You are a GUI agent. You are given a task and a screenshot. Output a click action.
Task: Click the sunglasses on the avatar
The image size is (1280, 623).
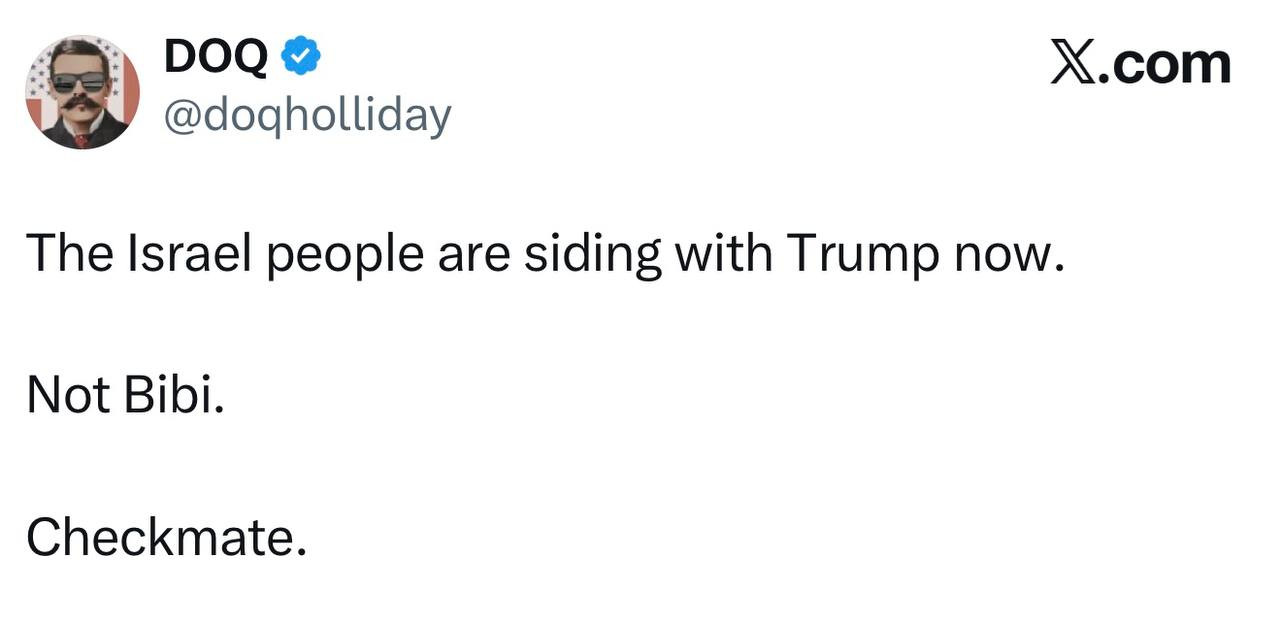point(79,82)
